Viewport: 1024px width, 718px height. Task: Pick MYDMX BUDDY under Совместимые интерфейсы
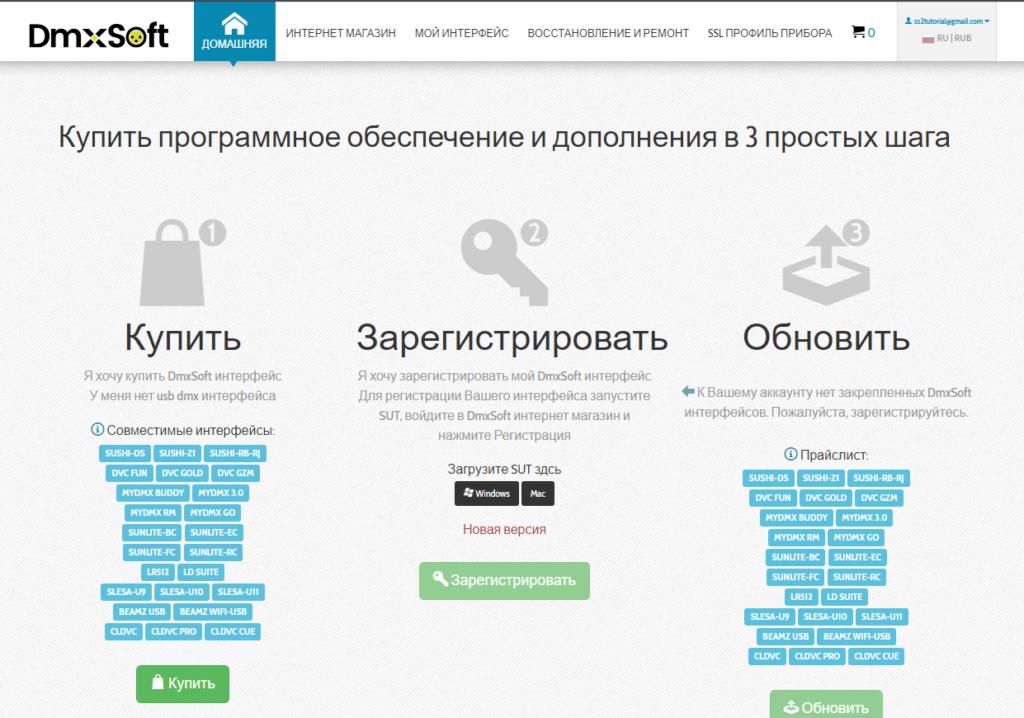[153, 493]
